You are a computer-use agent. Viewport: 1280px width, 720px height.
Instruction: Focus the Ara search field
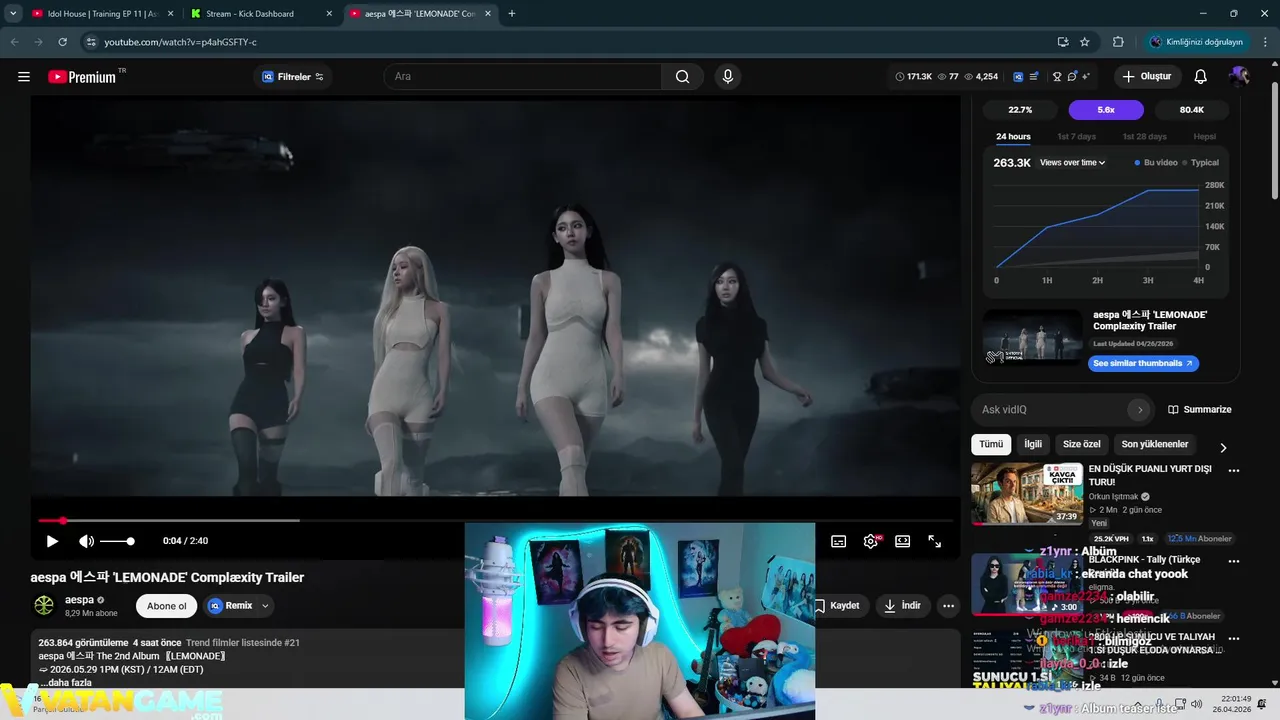(522, 77)
